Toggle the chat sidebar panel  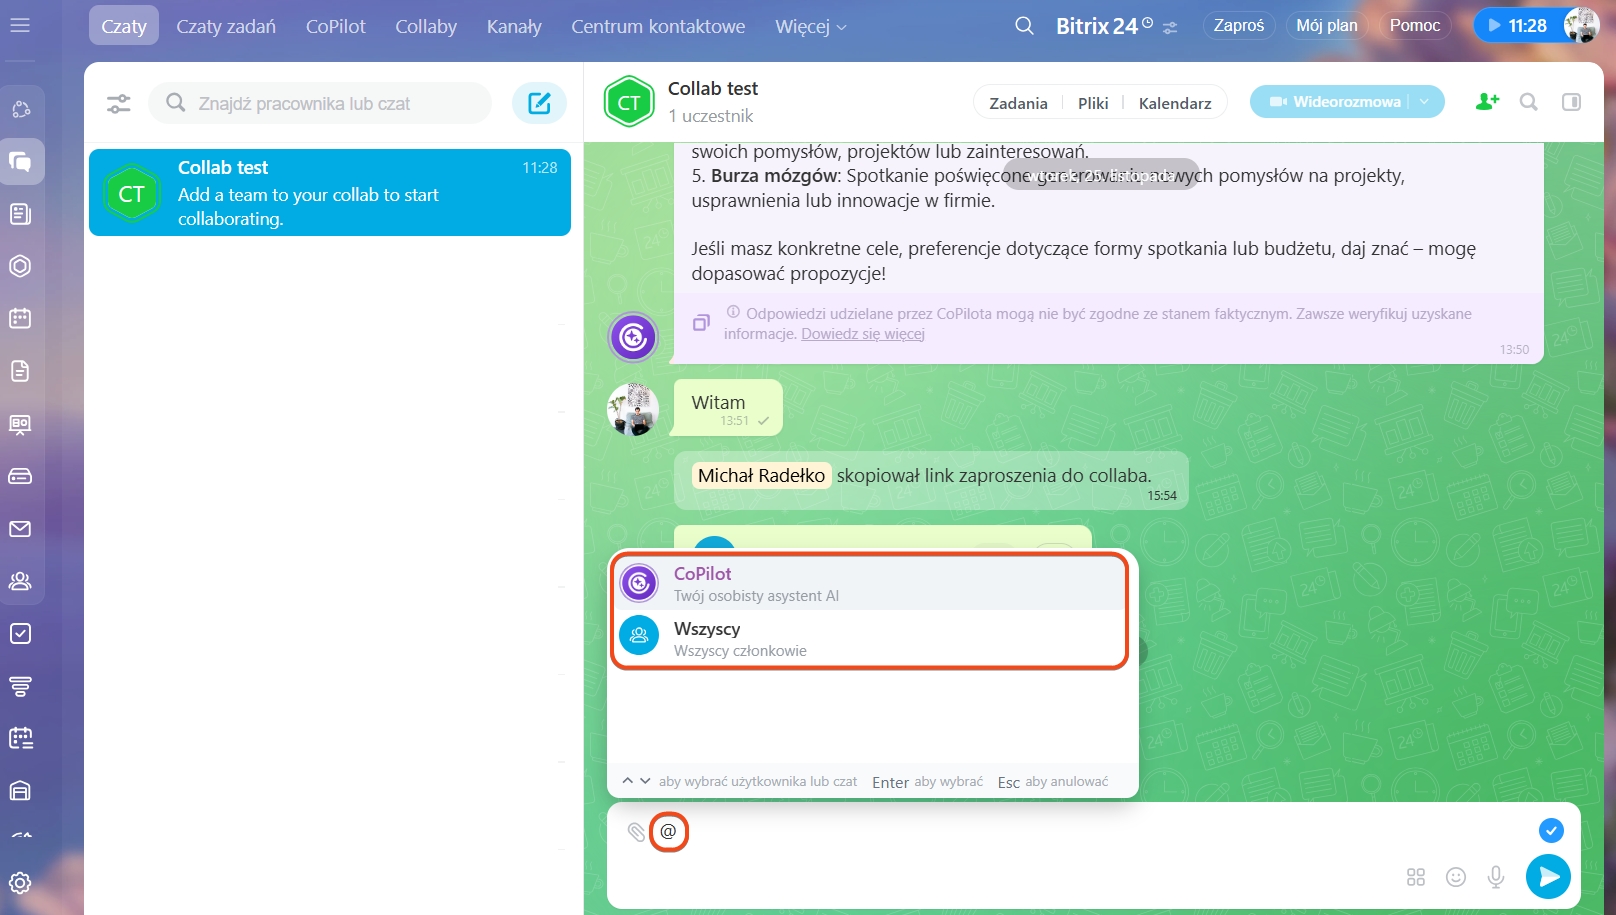pos(1571,102)
